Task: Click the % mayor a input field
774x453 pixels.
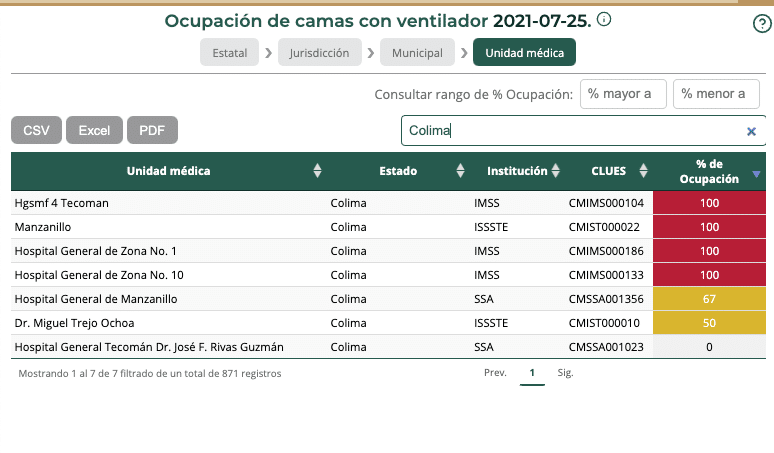Action: pyautogui.click(x=622, y=94)
